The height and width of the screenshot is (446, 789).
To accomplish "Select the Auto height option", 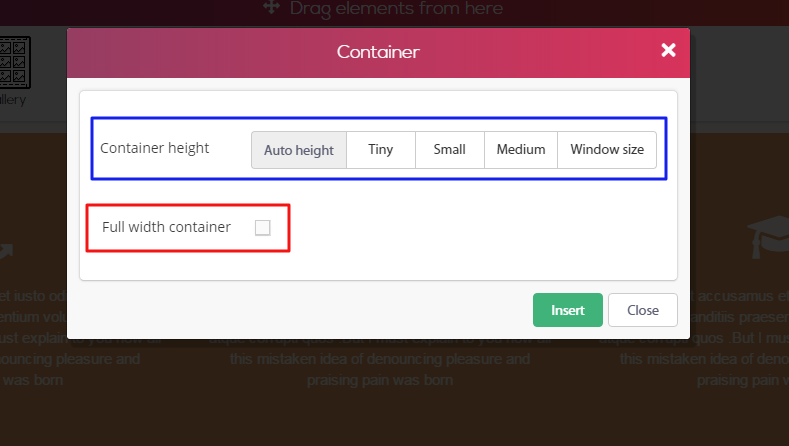I will coord(299,150).
